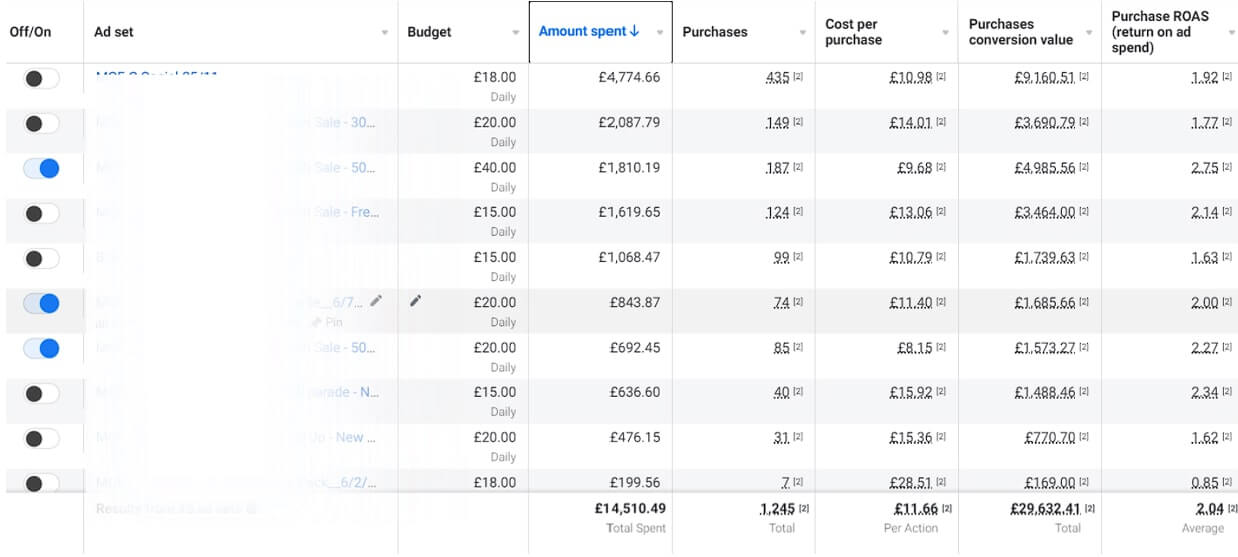This screenshot has height=557, width=1238.
Task: Disable the ad set that spent £692.45
Action: tap(41, 348)
